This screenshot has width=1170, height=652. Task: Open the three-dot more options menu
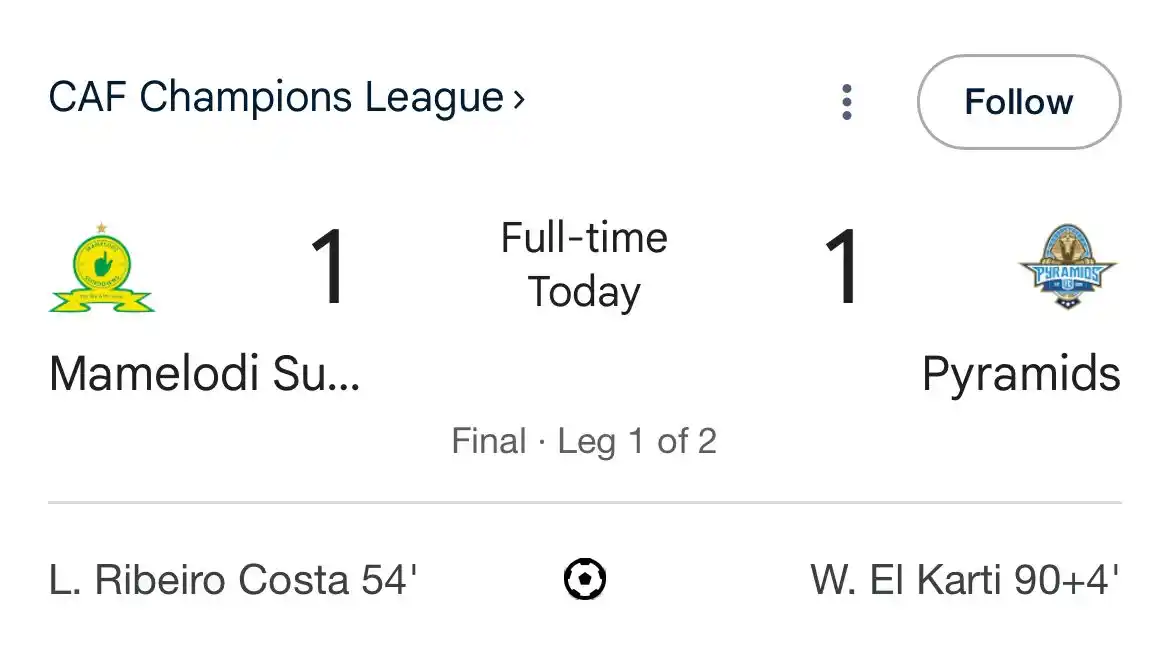846,101
